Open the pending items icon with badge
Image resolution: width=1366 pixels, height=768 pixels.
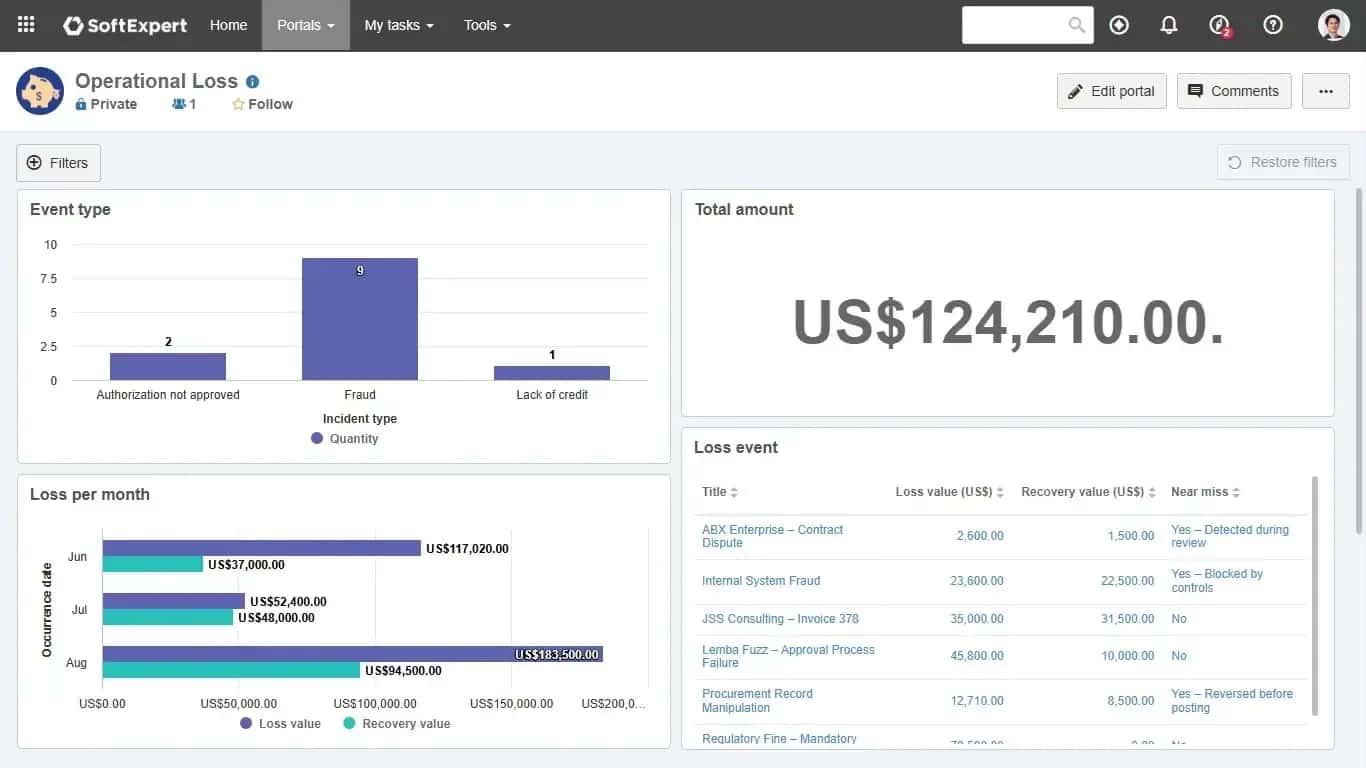tap(1220, 25)
